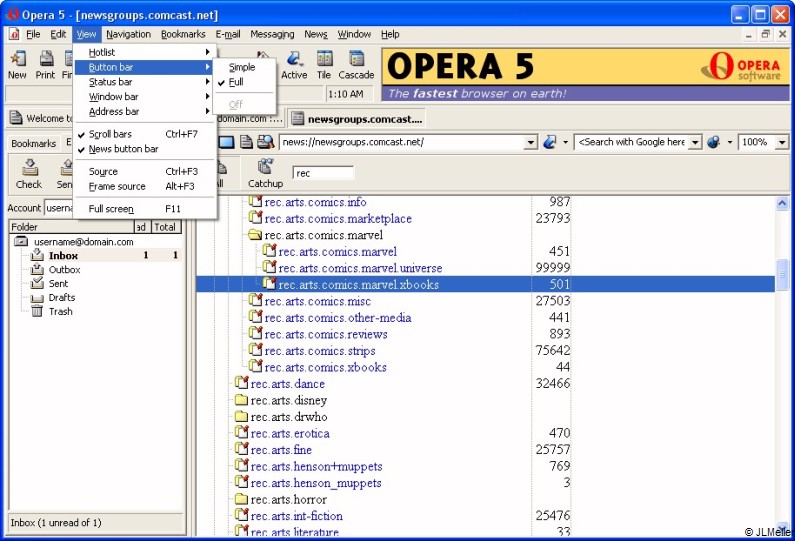This screenshot has width=795, height=541.
Task: Click subscribe icon for rec.arts.erotica
Action: 242,432
